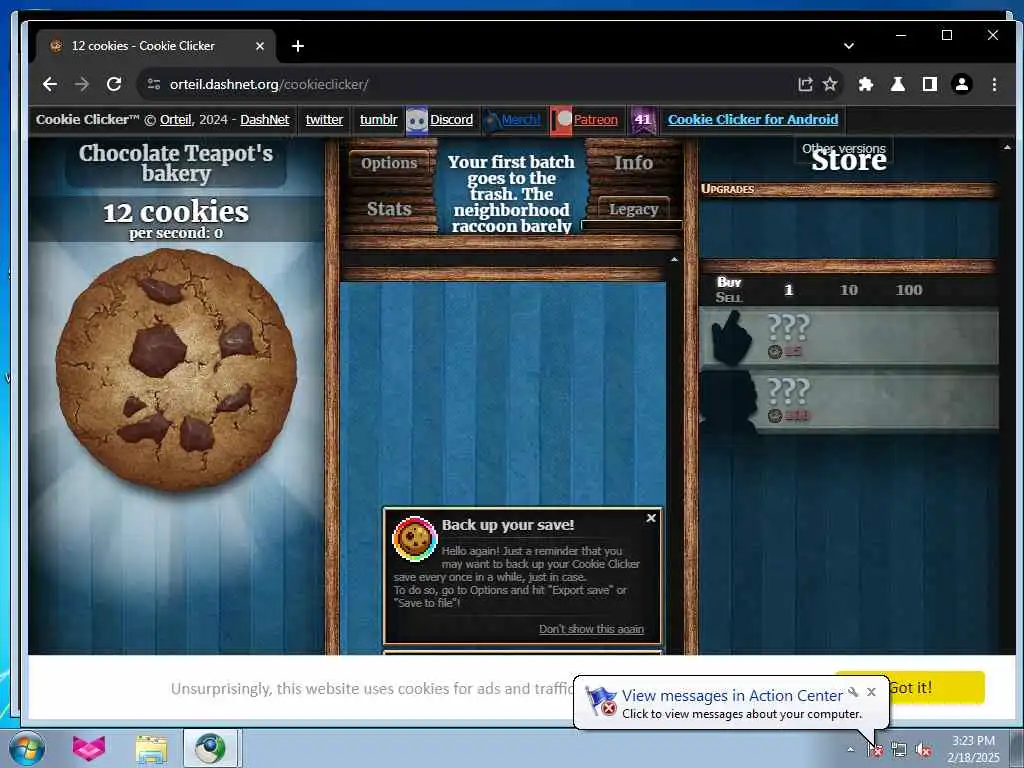Open Other versions dropdown
This screenshot has width=1024, height=768.
tap(844, 148)
